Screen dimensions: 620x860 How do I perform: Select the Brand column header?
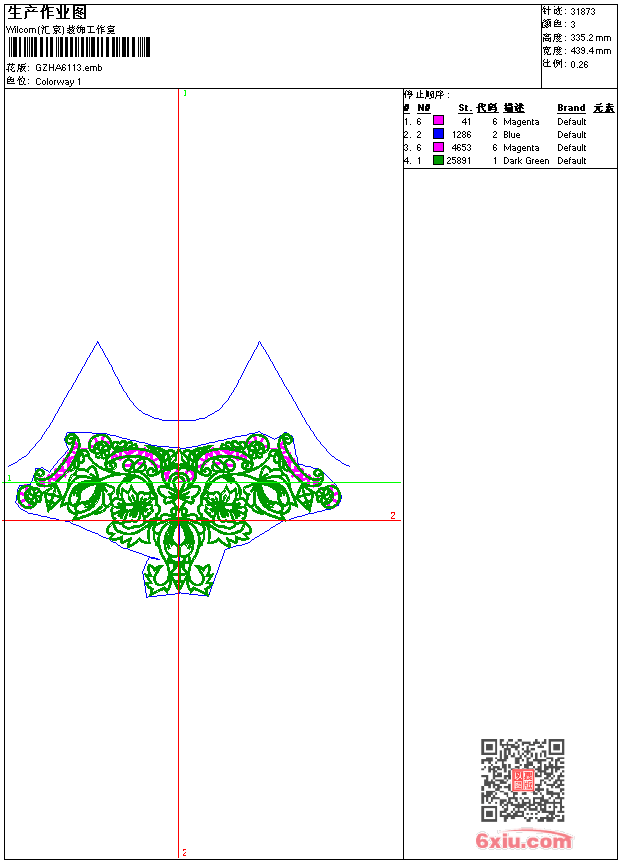click(571, 108)
